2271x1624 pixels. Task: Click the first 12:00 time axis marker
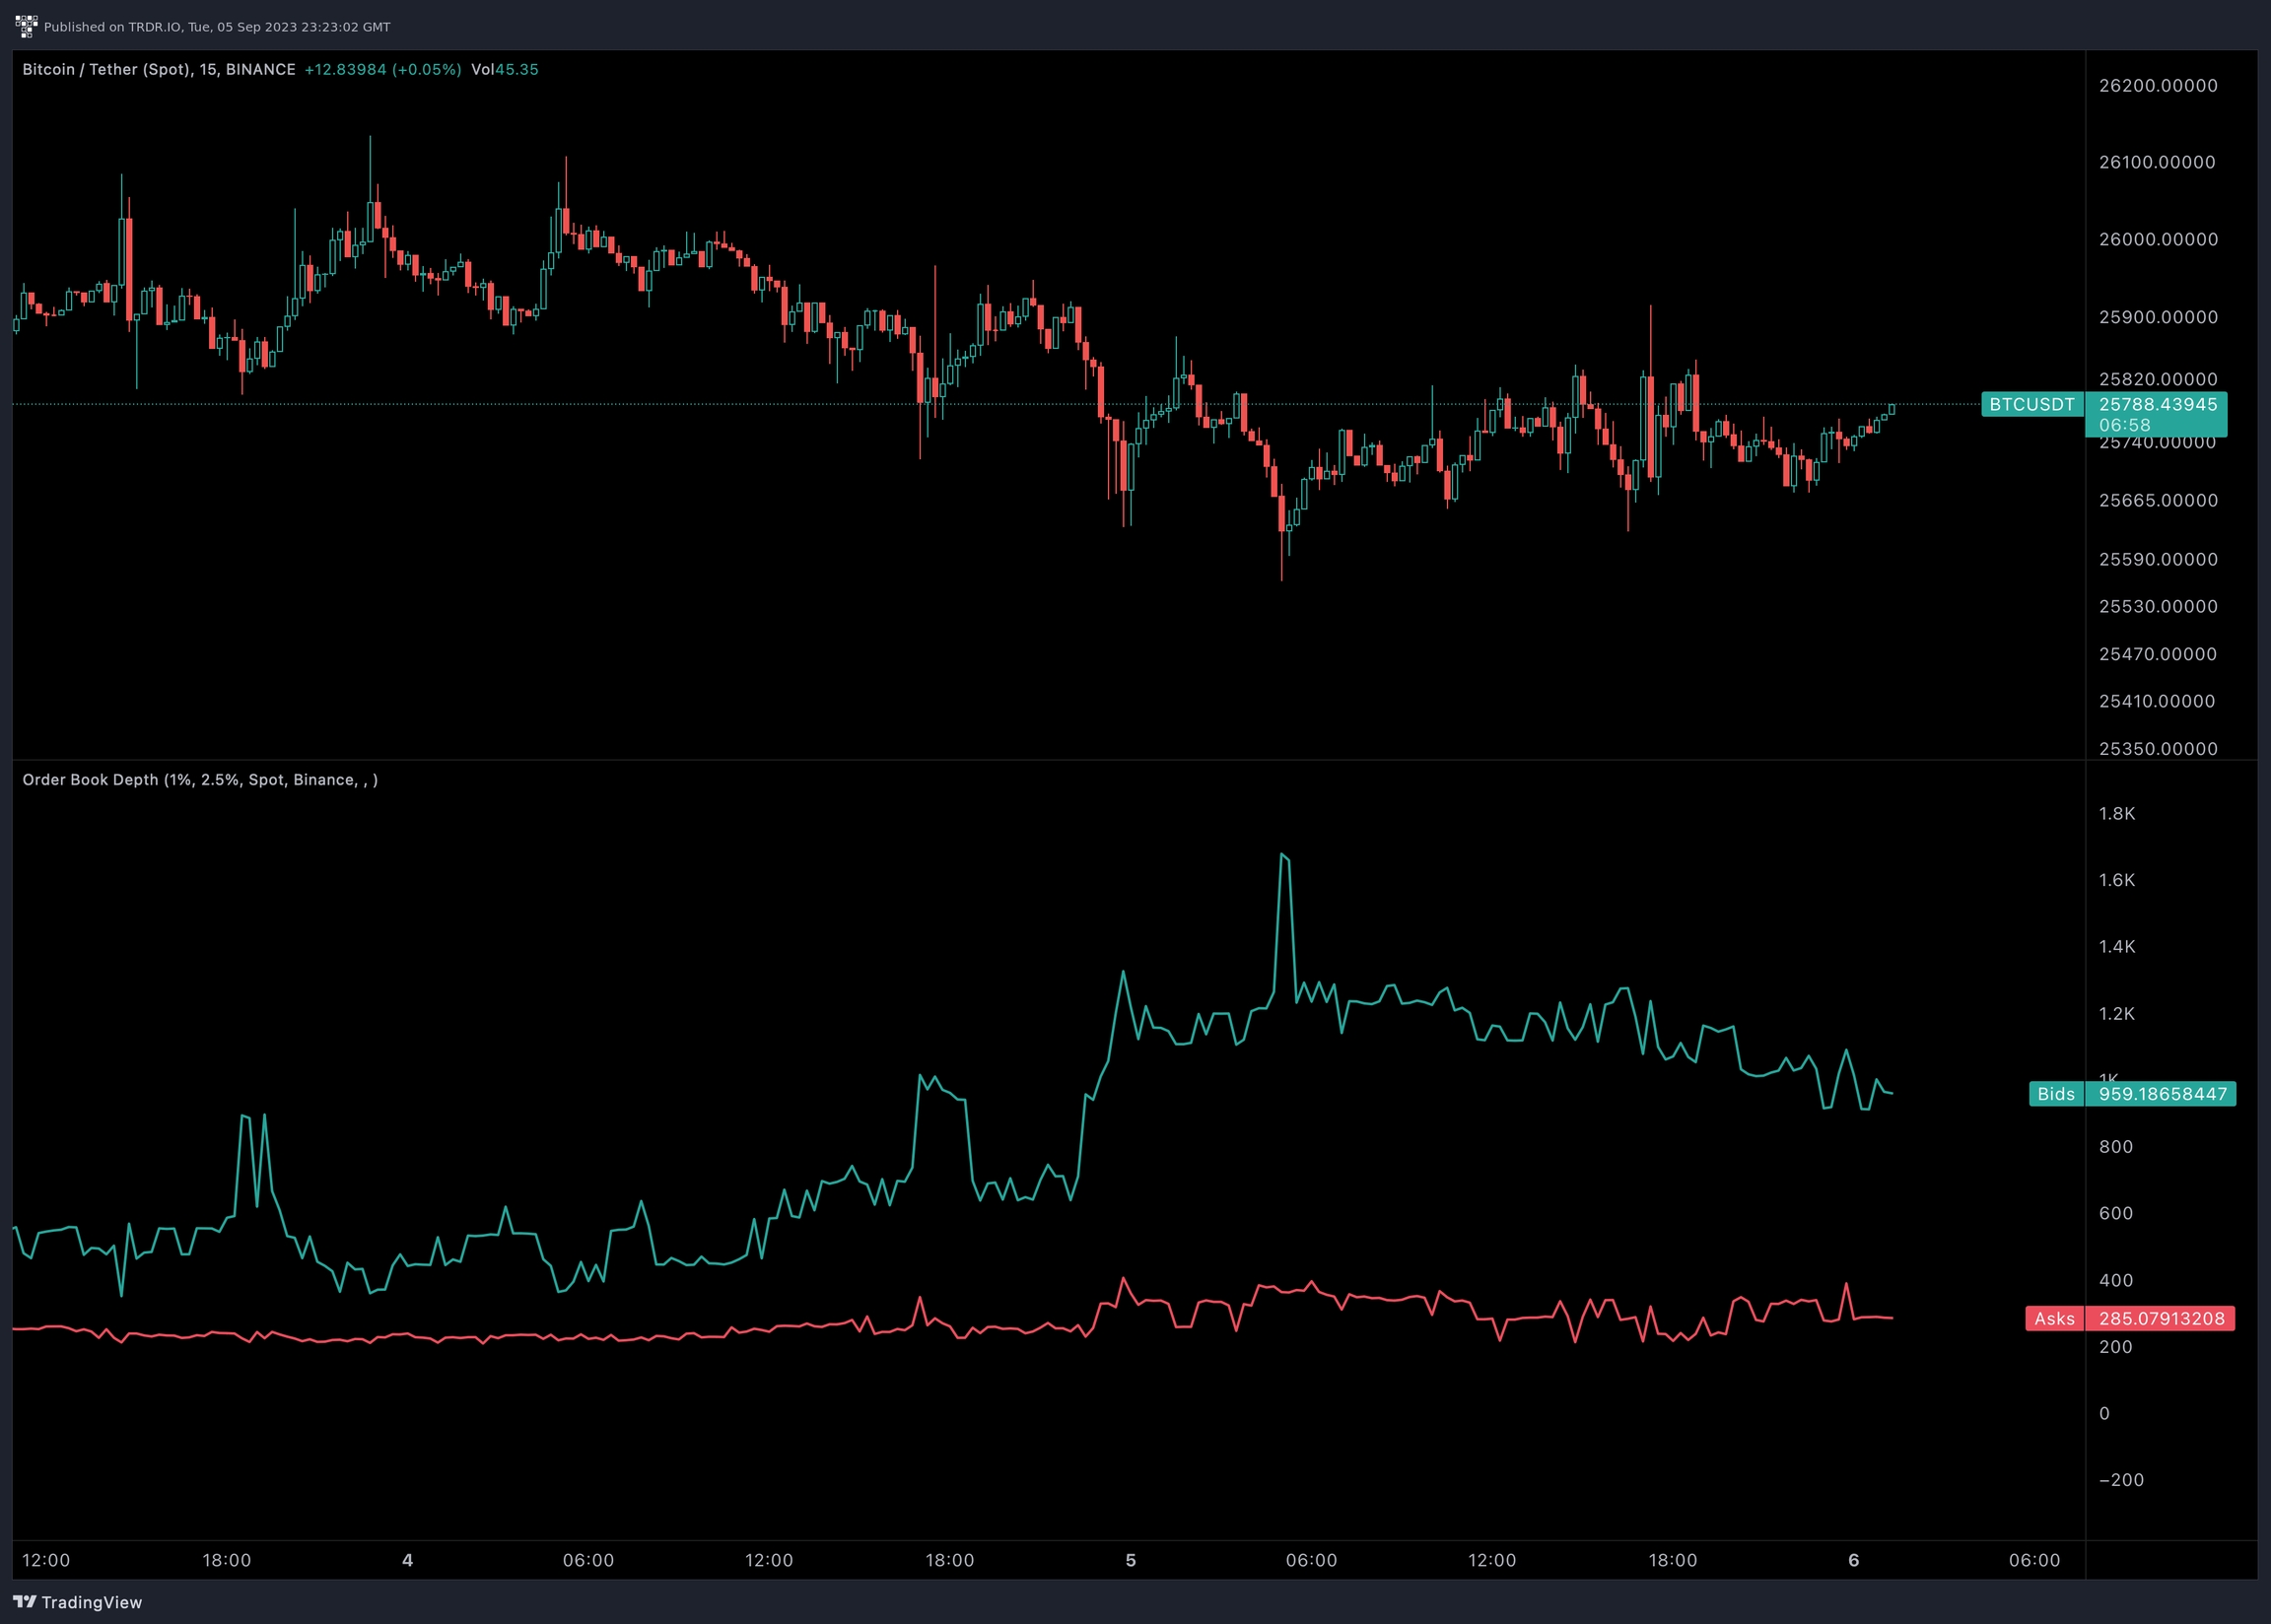(46, 1560)
